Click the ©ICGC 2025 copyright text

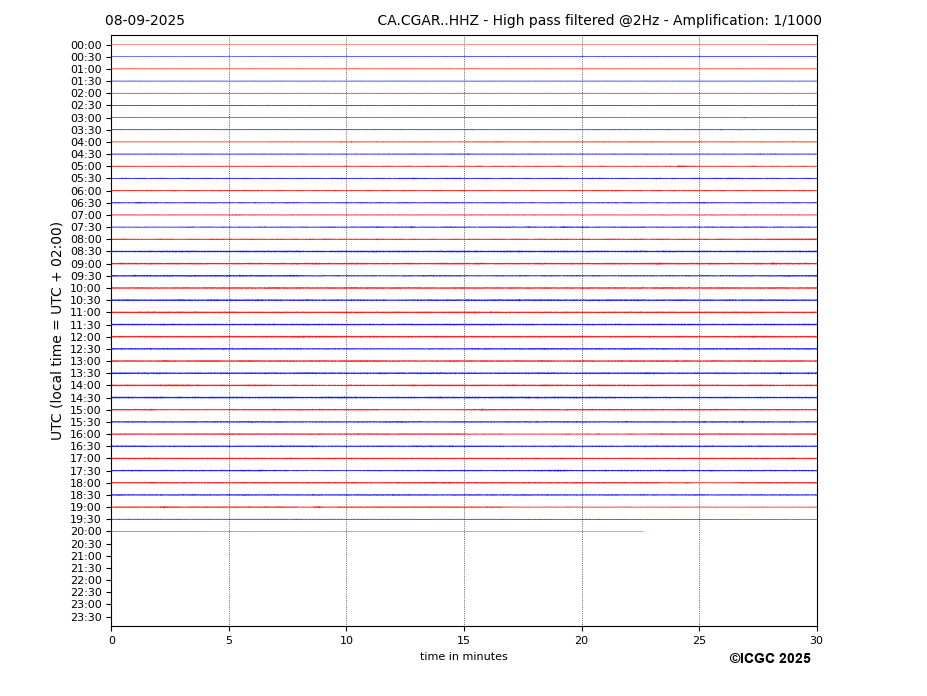pos(770,659)
